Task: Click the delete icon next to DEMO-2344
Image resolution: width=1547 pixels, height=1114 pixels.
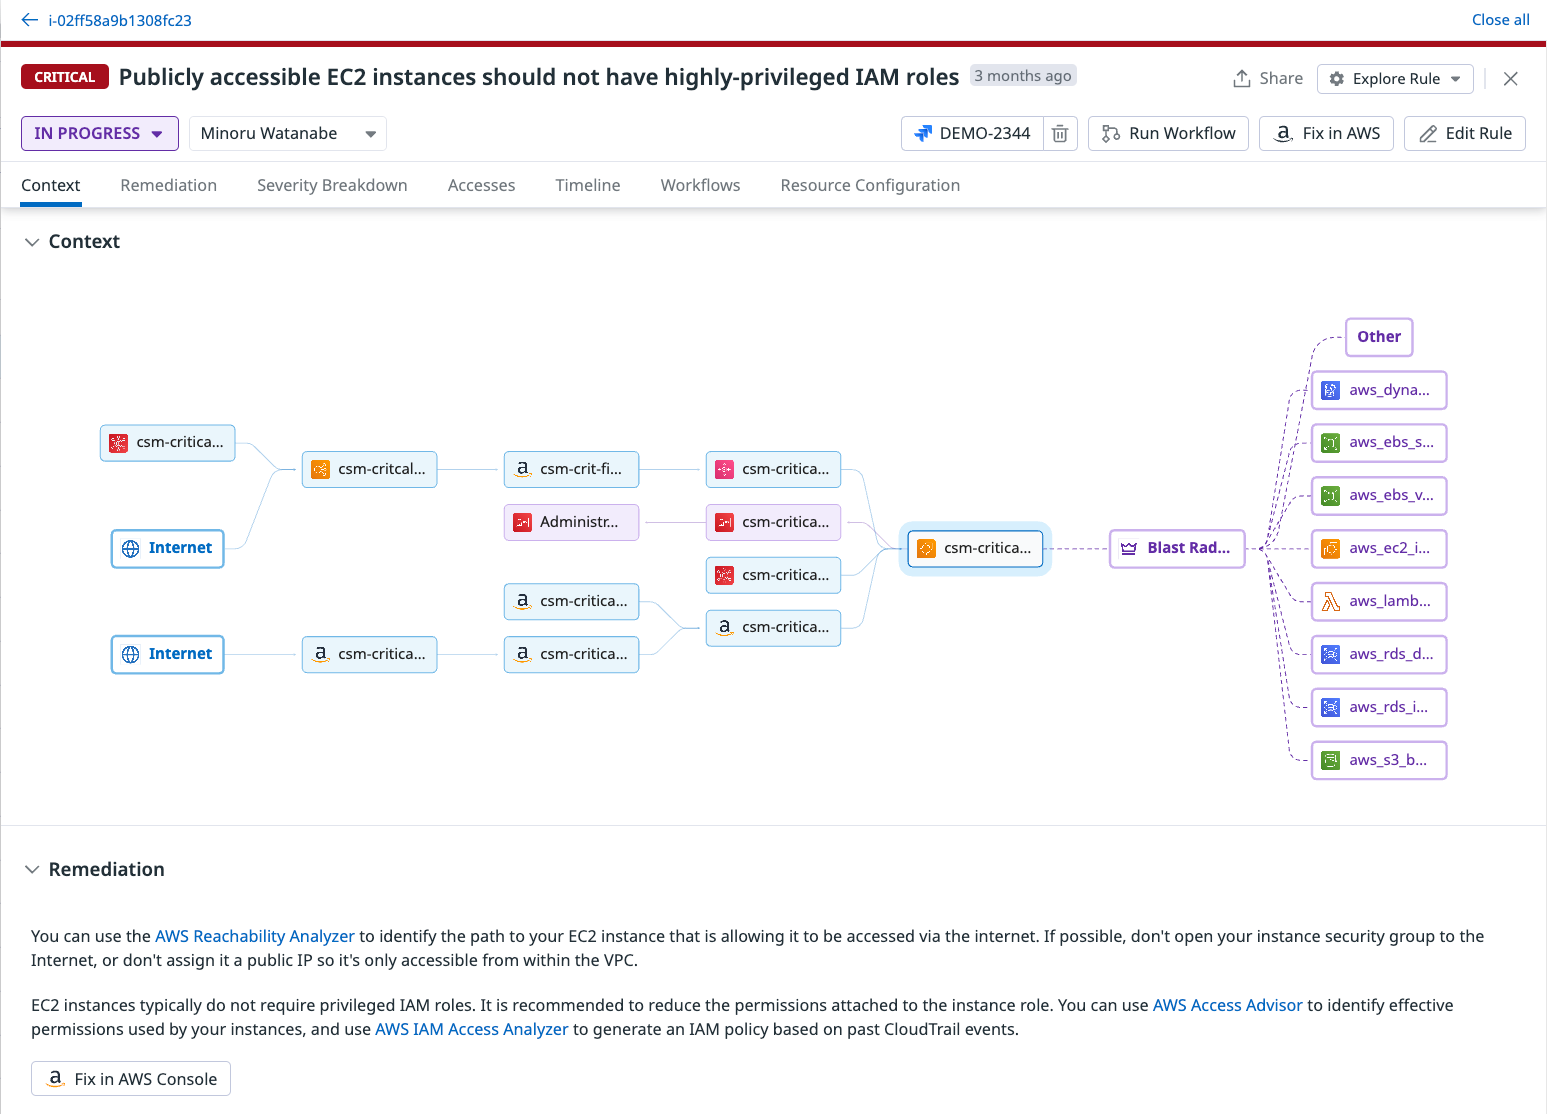Action: tap(1060, 133)
